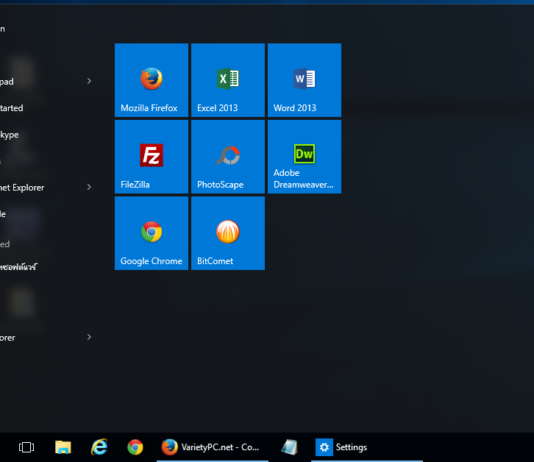Expand the jump list arrow beside 'pad'
The image size is (534, 462).
click(x=89, y=81)
